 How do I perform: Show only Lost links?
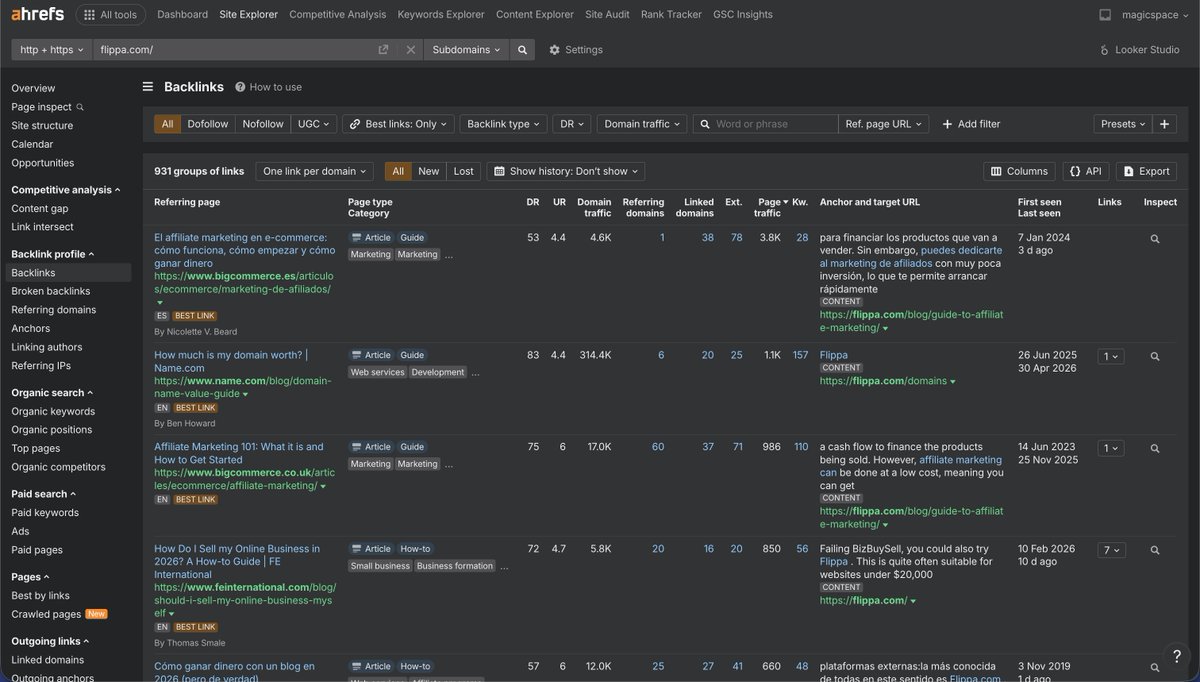tap(463, 171)
